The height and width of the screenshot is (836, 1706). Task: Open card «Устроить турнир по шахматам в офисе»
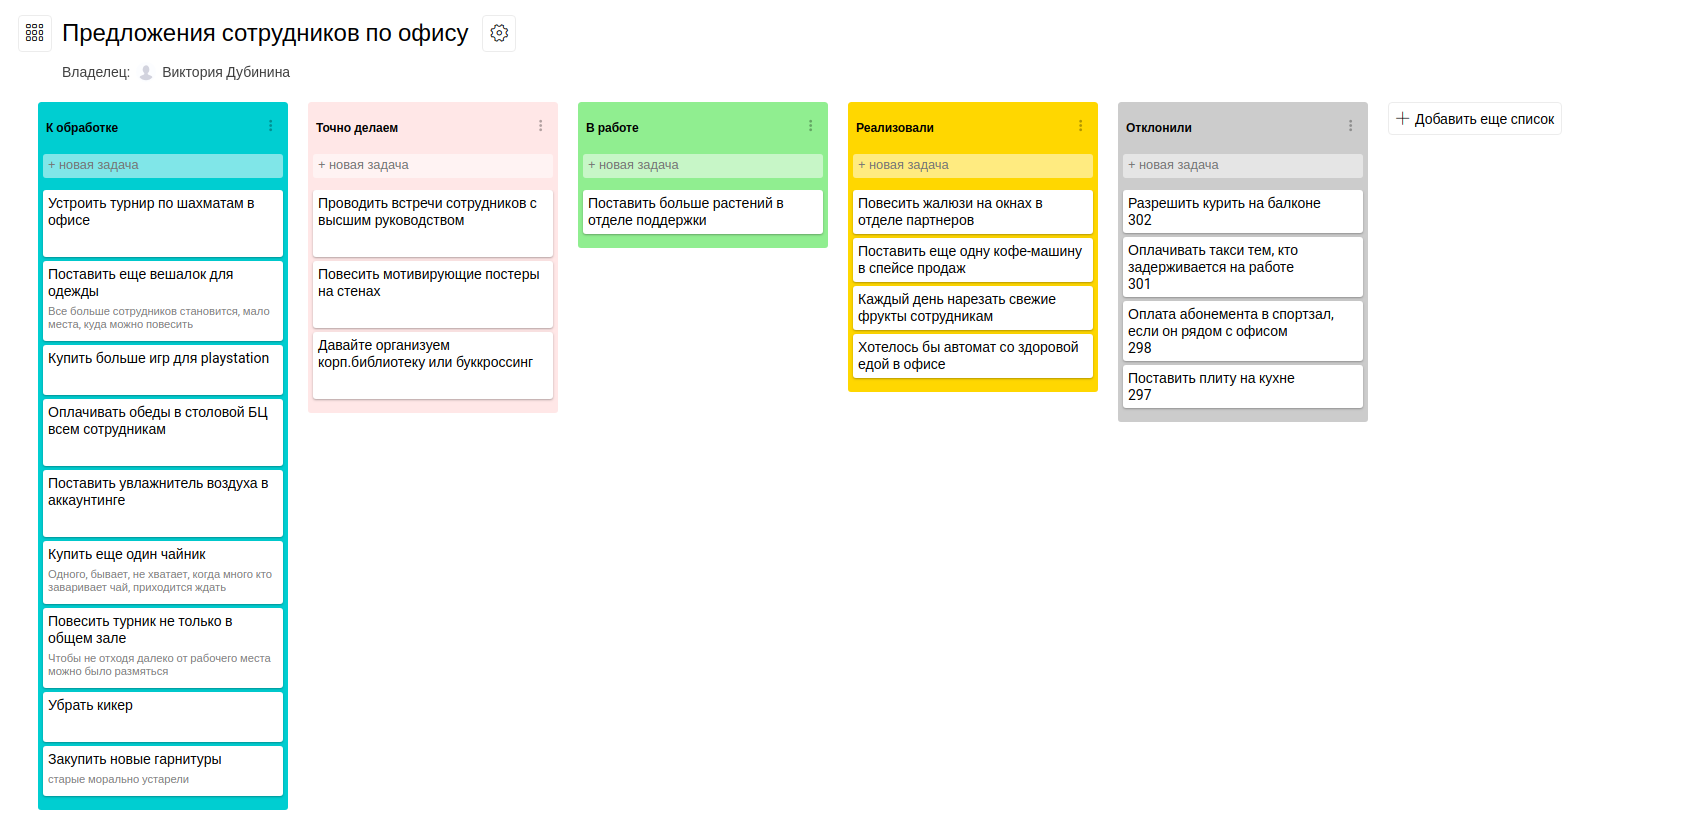tap(163, 222)
